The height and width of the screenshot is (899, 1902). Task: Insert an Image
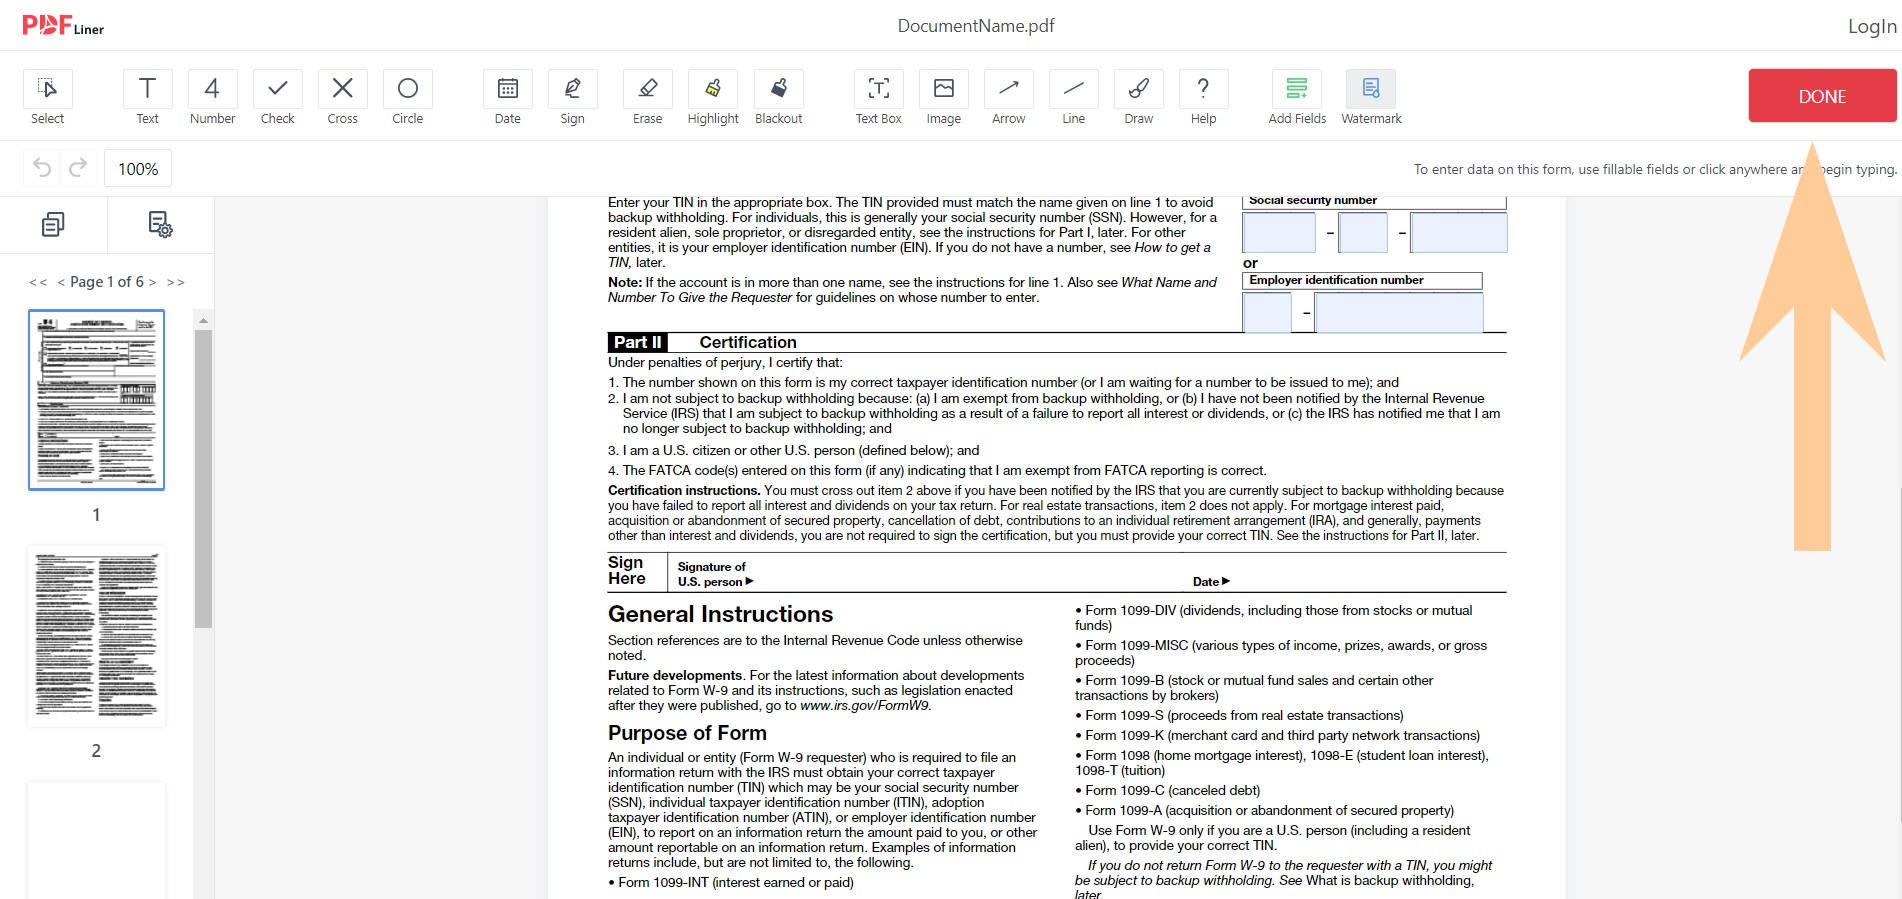pyautogui.click(x=943, y=98)
